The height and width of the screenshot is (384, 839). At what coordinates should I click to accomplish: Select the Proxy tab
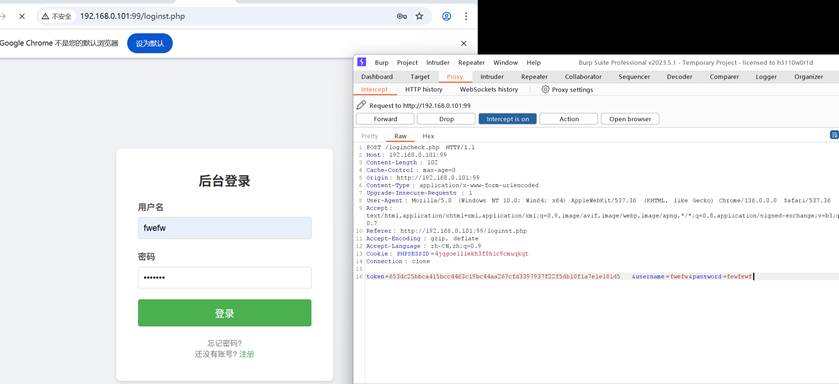tap(455, 76)
